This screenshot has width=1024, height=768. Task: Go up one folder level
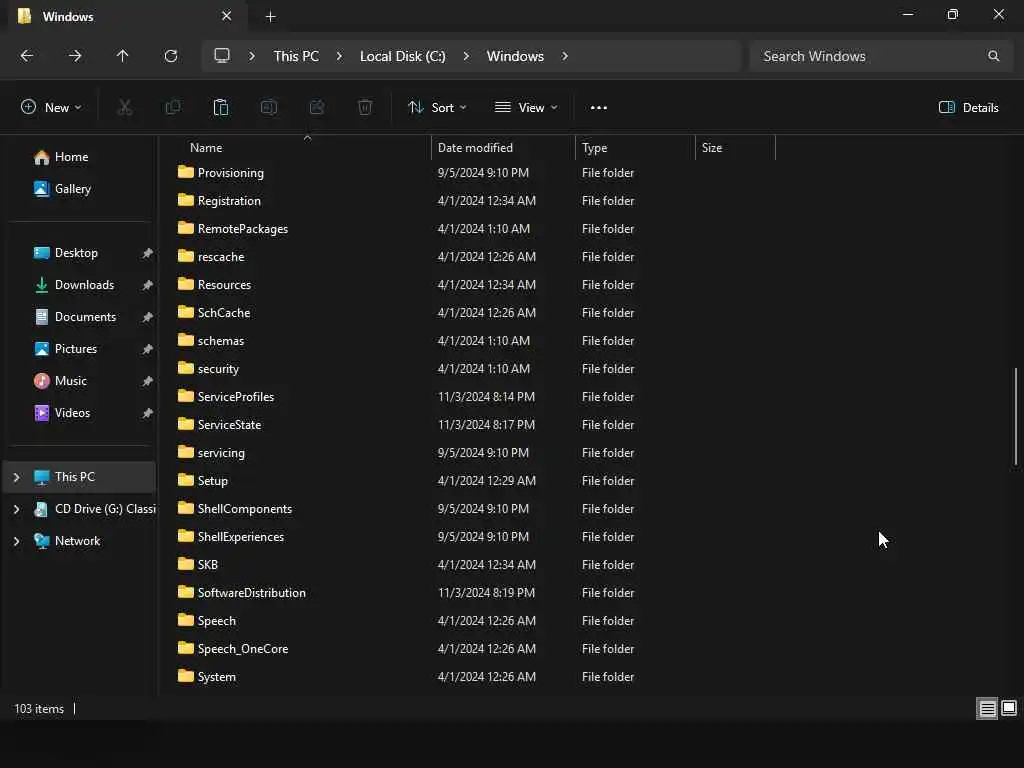[123, 56]
